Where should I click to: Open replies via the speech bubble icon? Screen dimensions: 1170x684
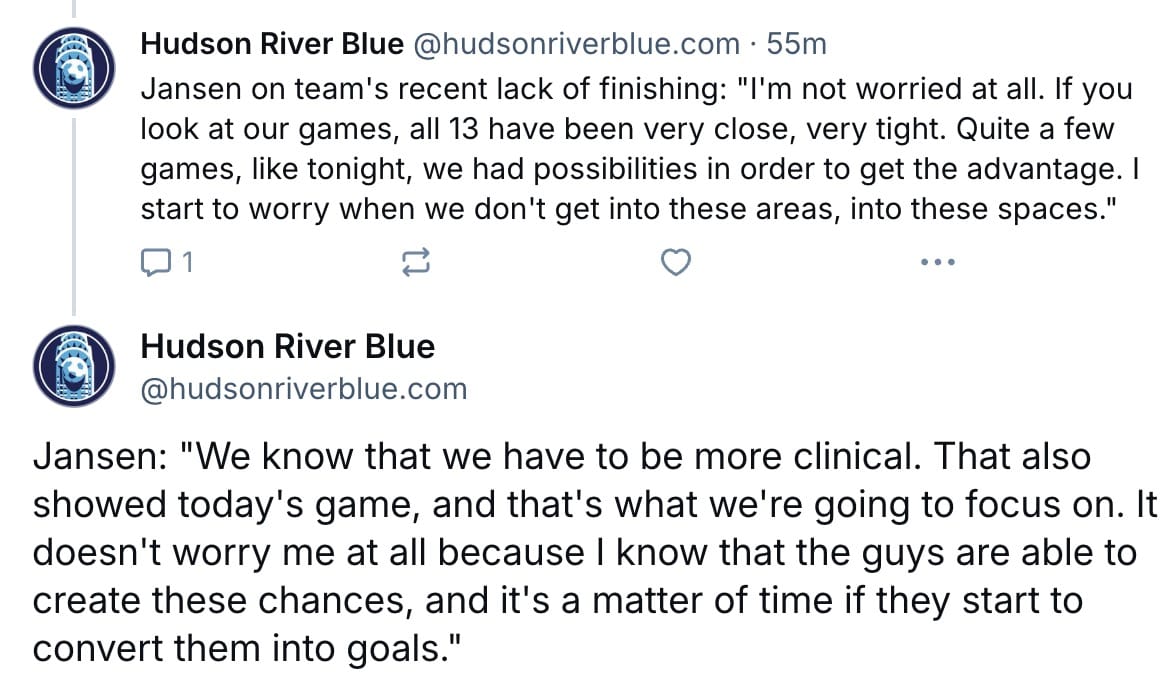point(154,263)
